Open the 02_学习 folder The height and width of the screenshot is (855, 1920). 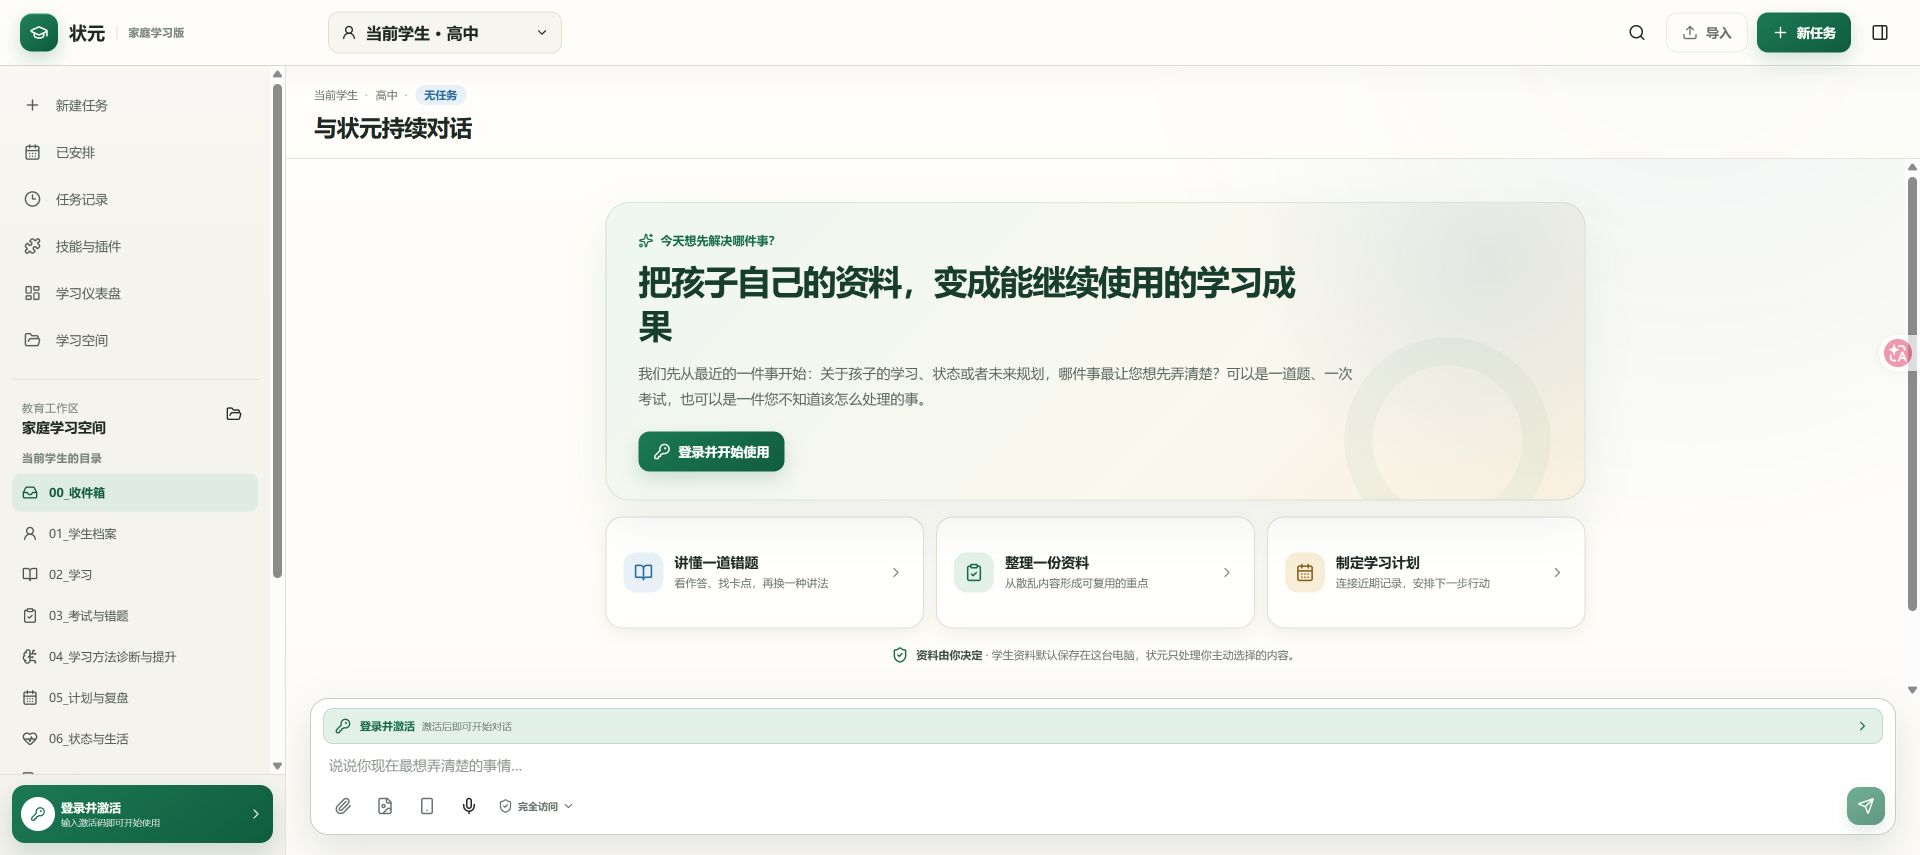click(x=135, y=575)
